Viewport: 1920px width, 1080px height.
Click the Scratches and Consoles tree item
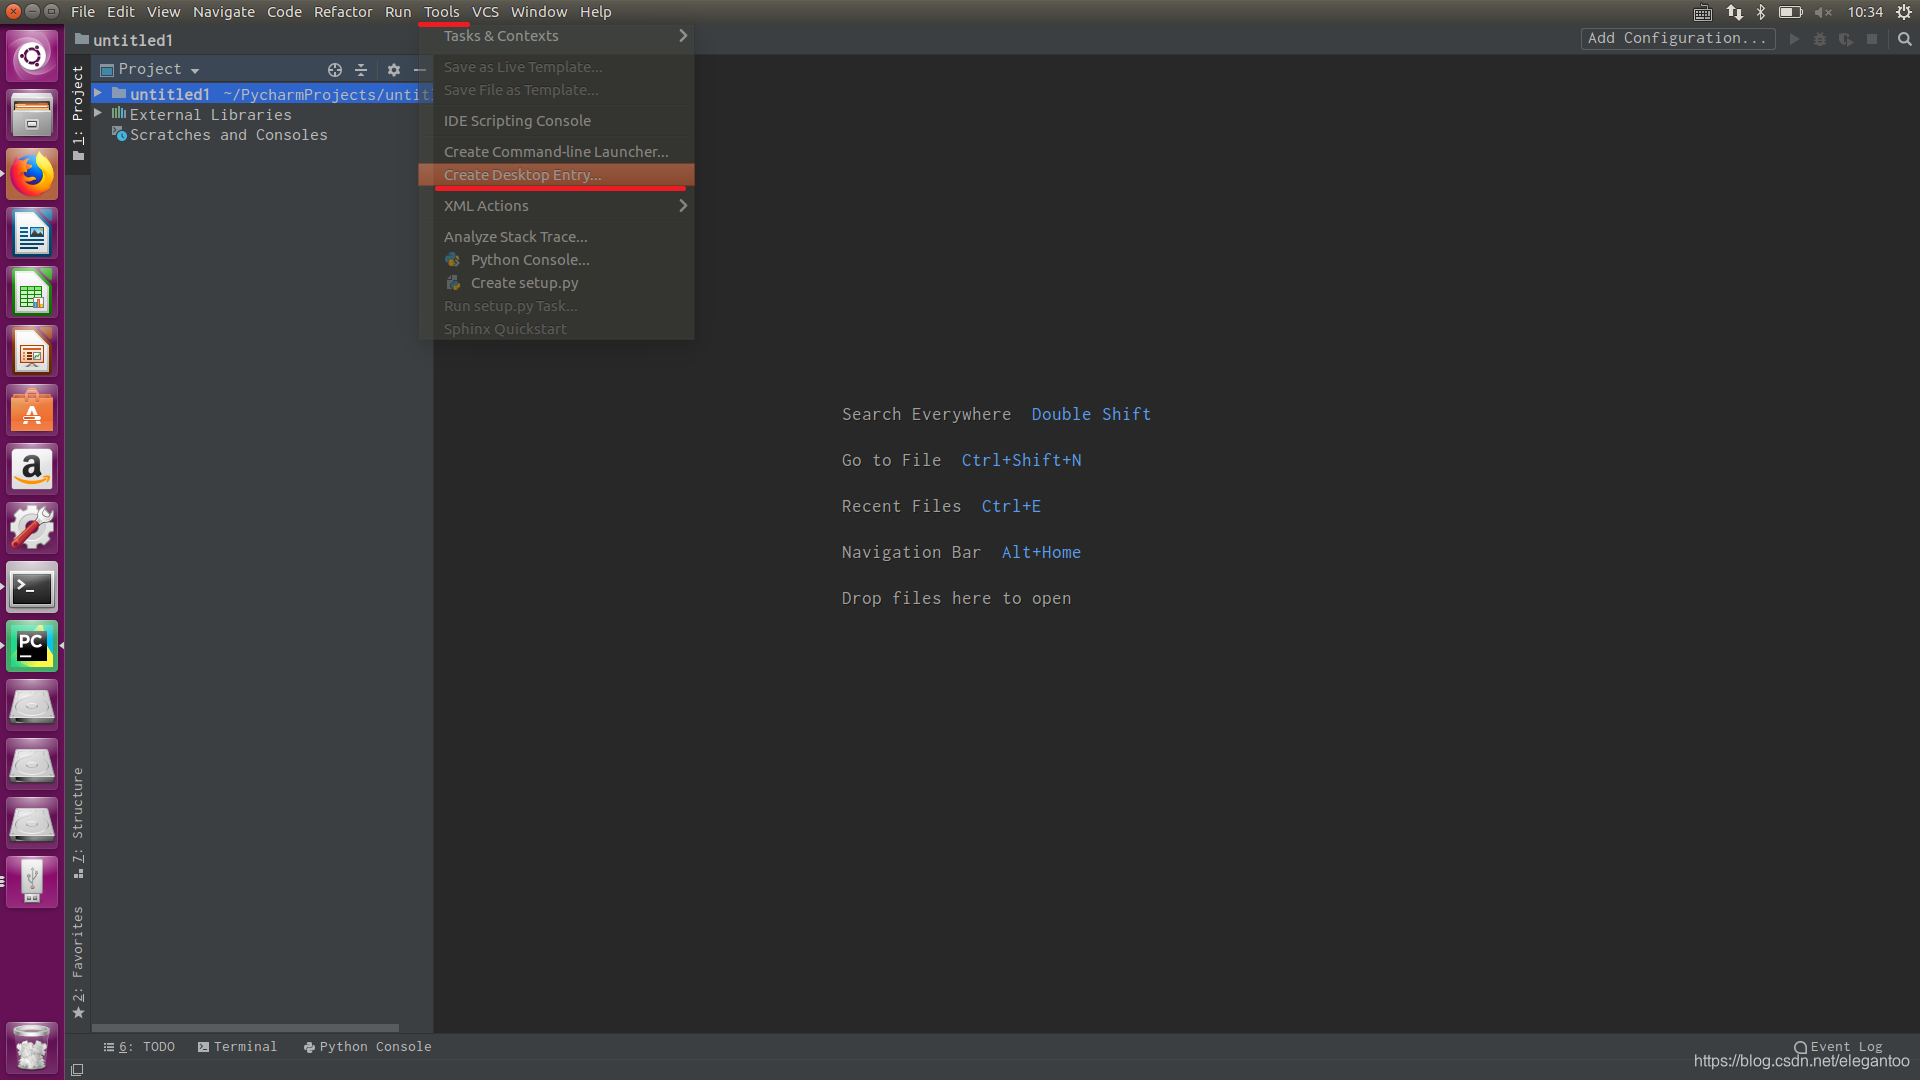(228, 135)
